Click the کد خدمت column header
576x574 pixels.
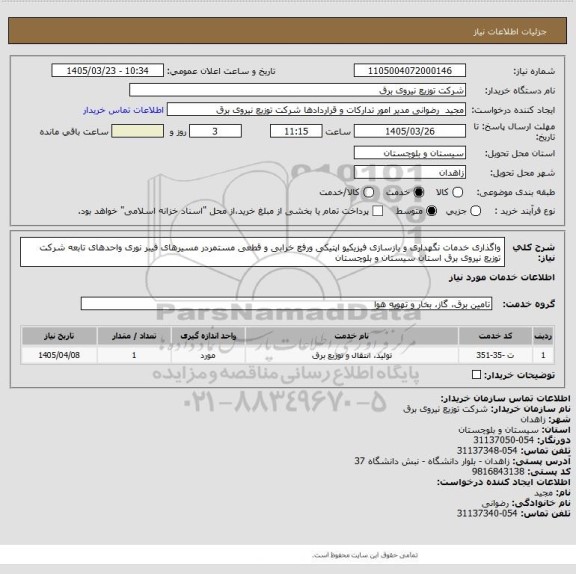[495, 336]
